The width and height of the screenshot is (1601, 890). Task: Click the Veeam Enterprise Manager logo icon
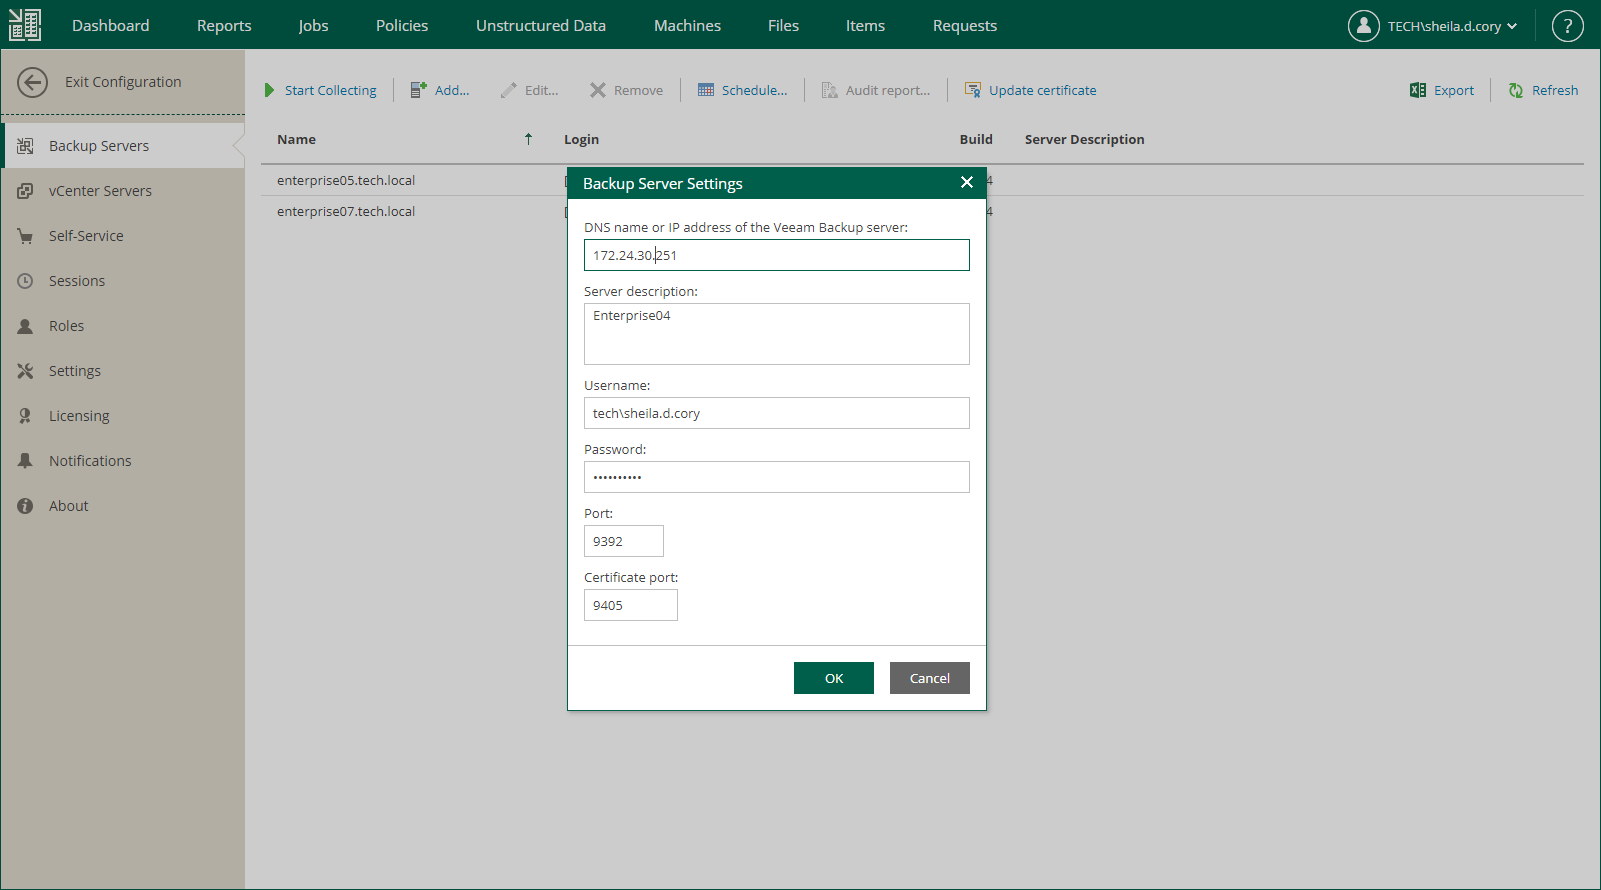[x=25, y=25]
